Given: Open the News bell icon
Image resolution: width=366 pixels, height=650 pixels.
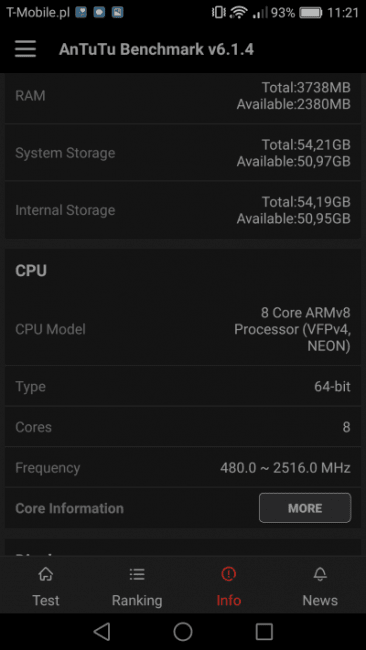Looking at the screenshot, I should pos(320,574).
